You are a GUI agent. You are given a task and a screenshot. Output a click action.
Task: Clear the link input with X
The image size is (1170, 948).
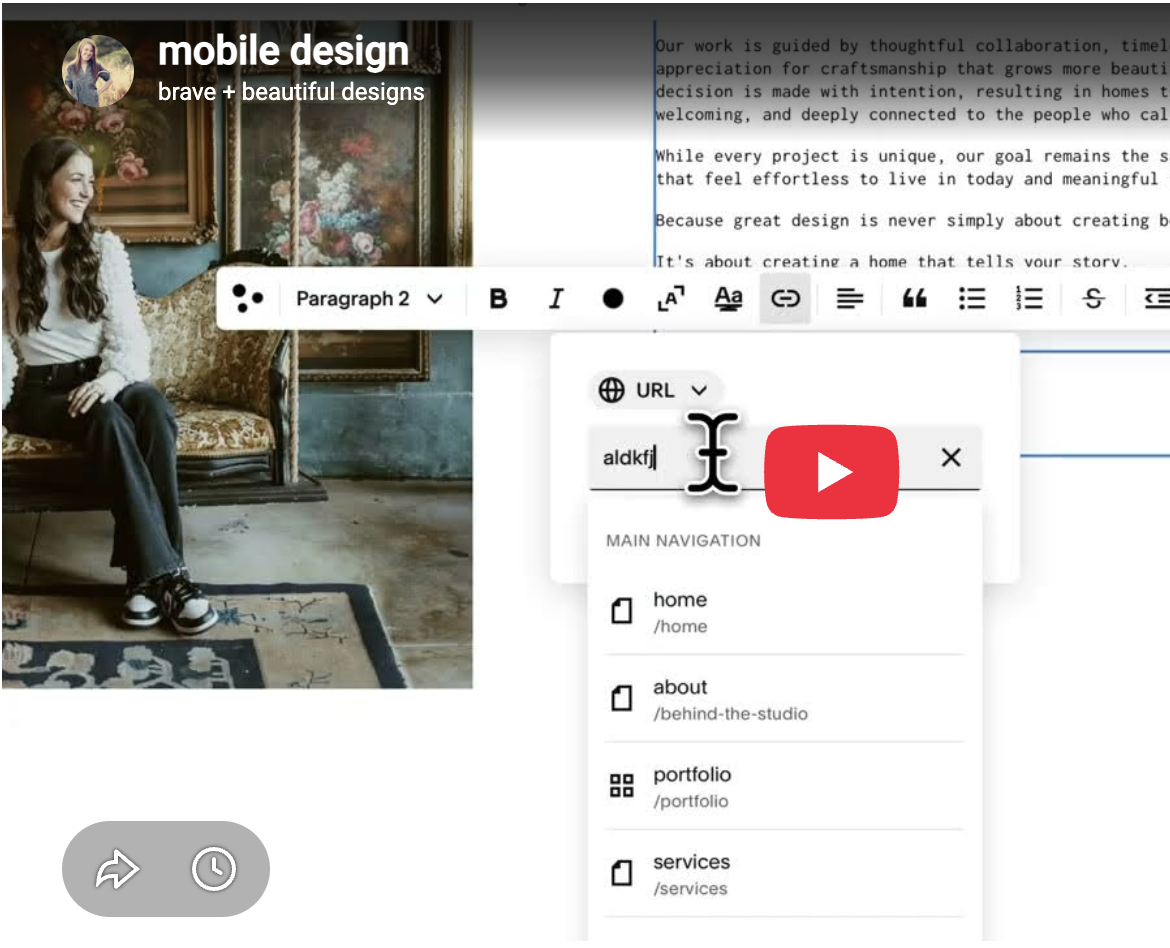951,458
